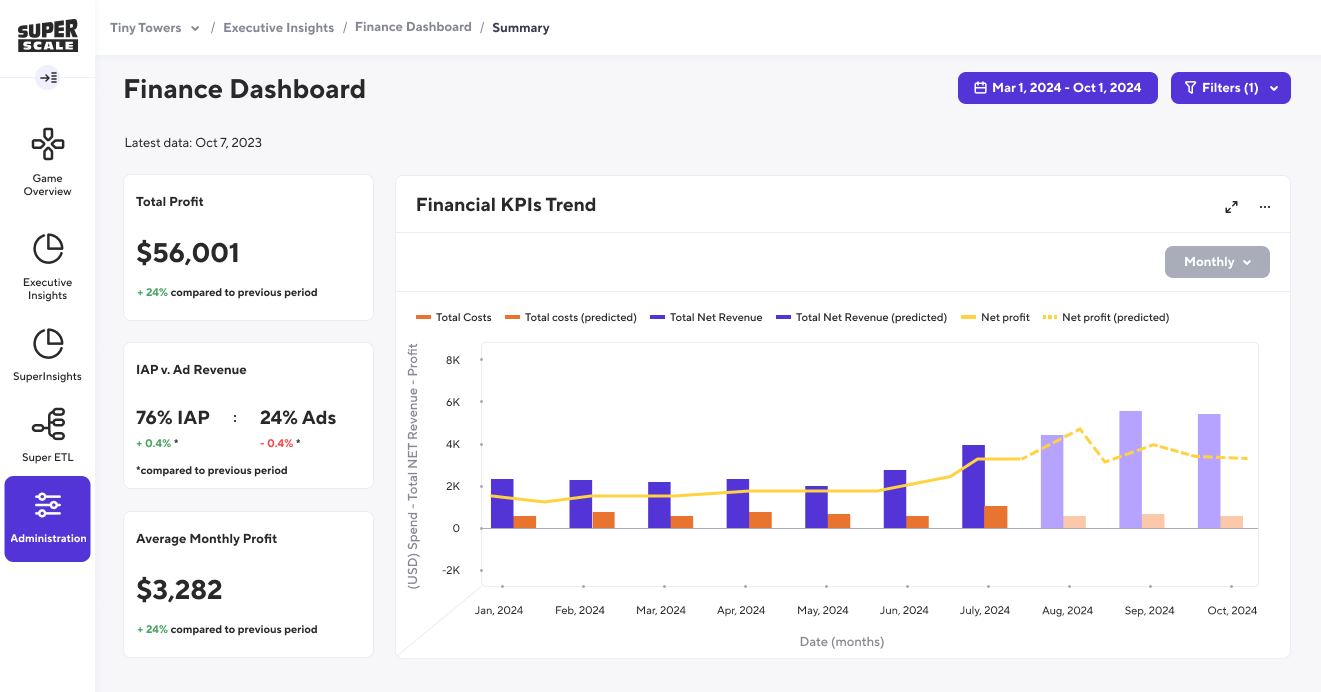Click the IAP v. Ad Revenue card title
This screenshot has height=692, width=1321.
[x=191, y=370]
